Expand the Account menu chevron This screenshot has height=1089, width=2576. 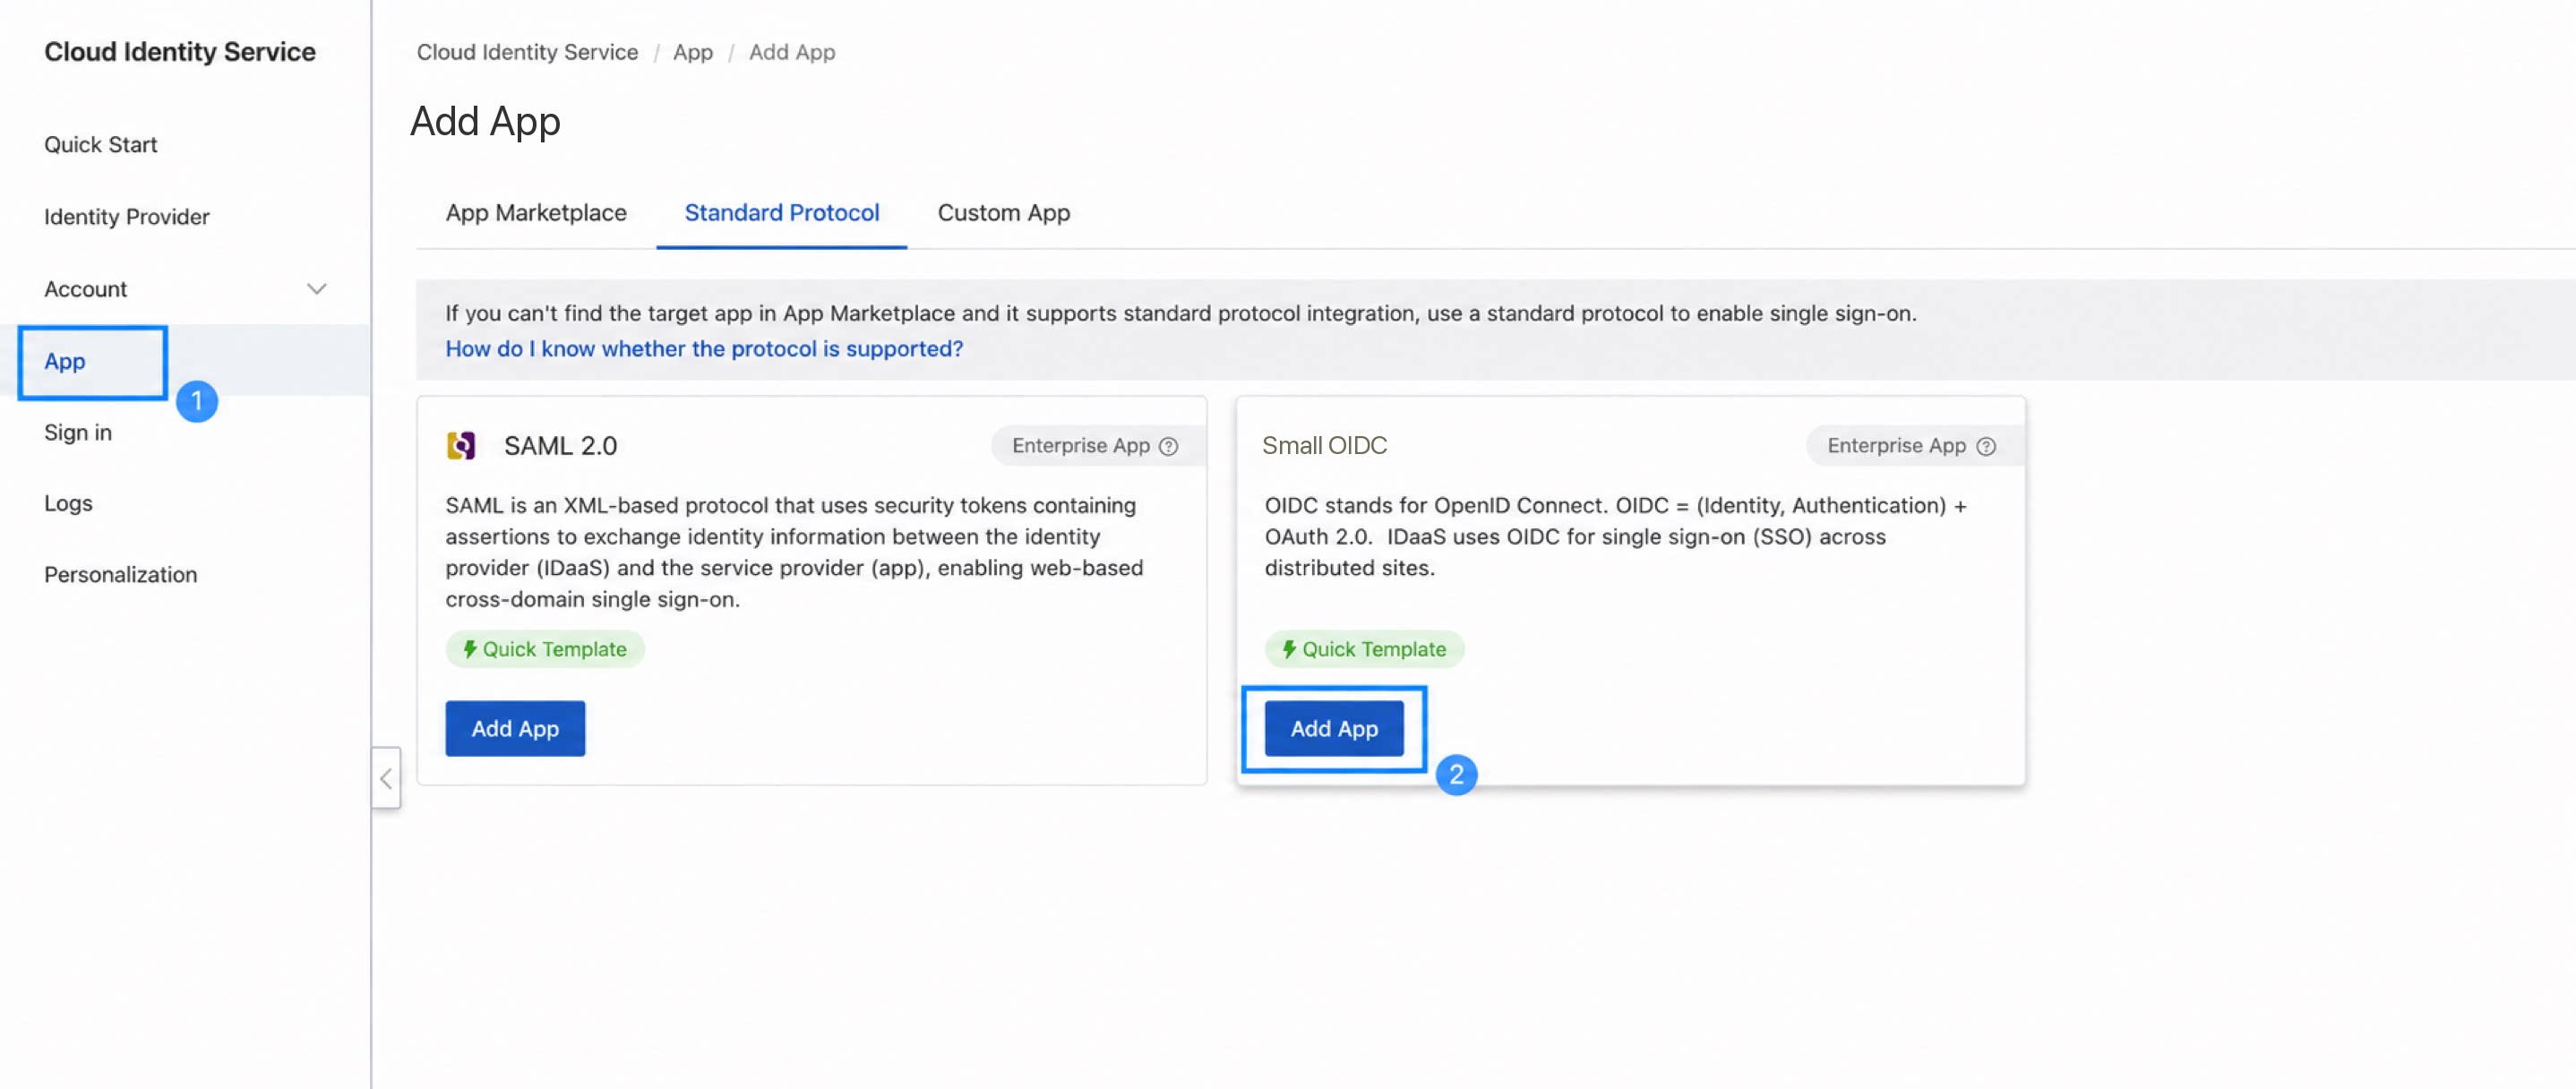point(317,289)
